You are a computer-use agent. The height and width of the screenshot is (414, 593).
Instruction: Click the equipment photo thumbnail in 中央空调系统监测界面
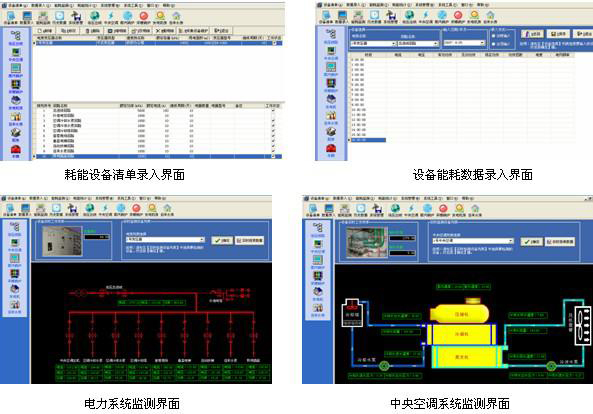(367, 242)
